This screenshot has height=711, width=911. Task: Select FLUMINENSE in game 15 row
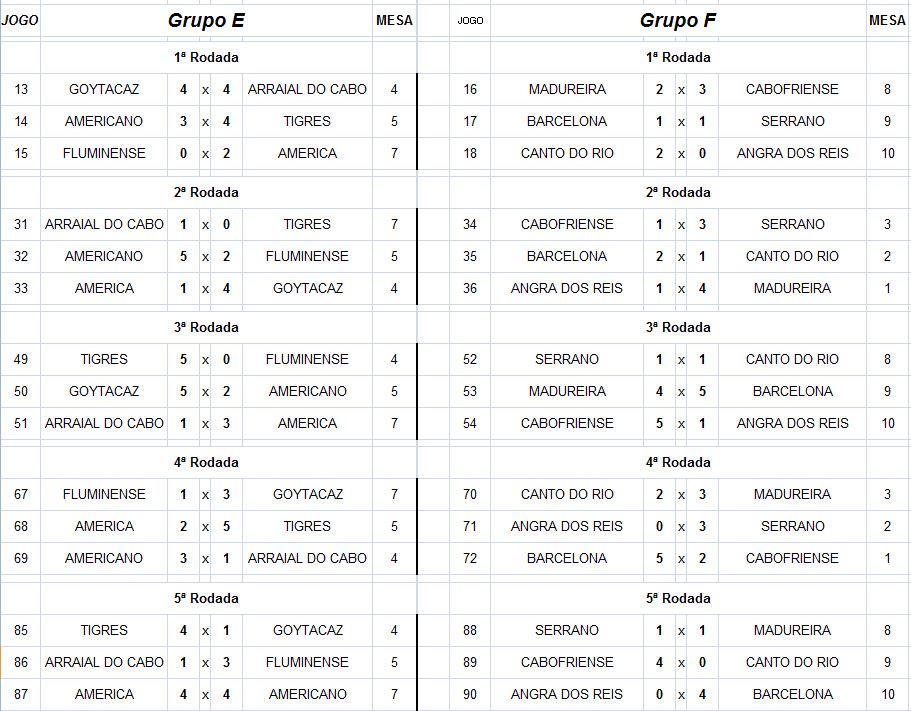coord(104,153)
